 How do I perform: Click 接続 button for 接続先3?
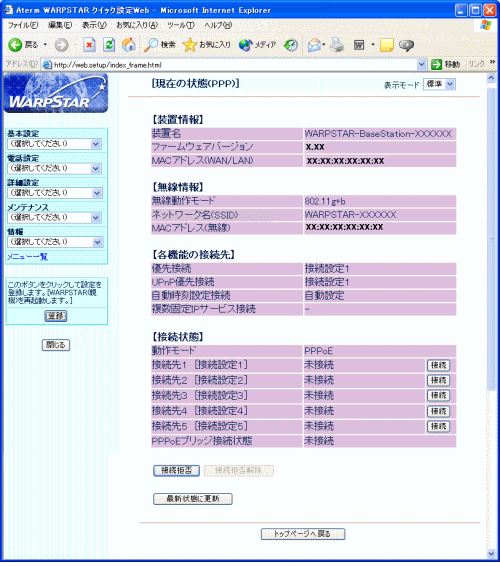pos(439,395)
